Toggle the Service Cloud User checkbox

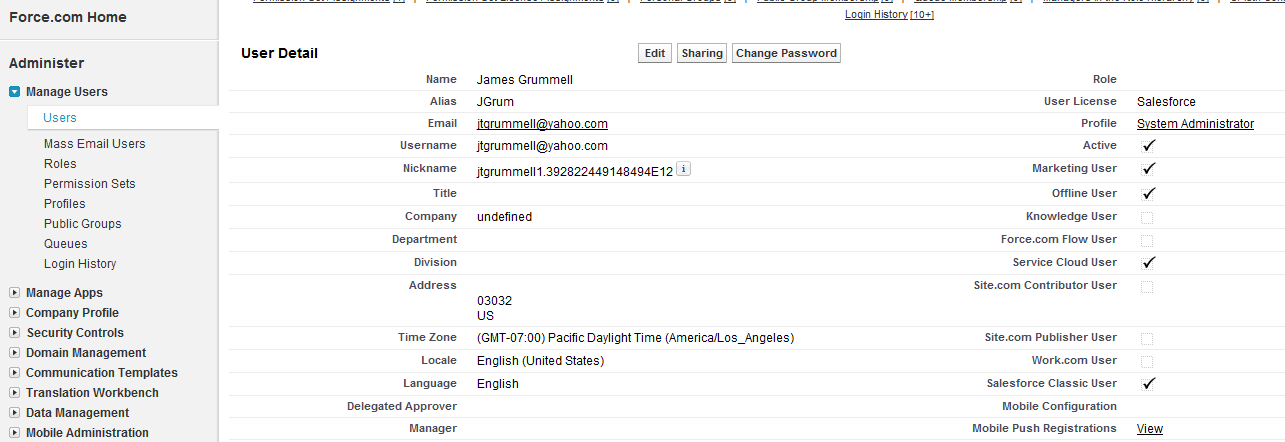(x=1148, y=263)
